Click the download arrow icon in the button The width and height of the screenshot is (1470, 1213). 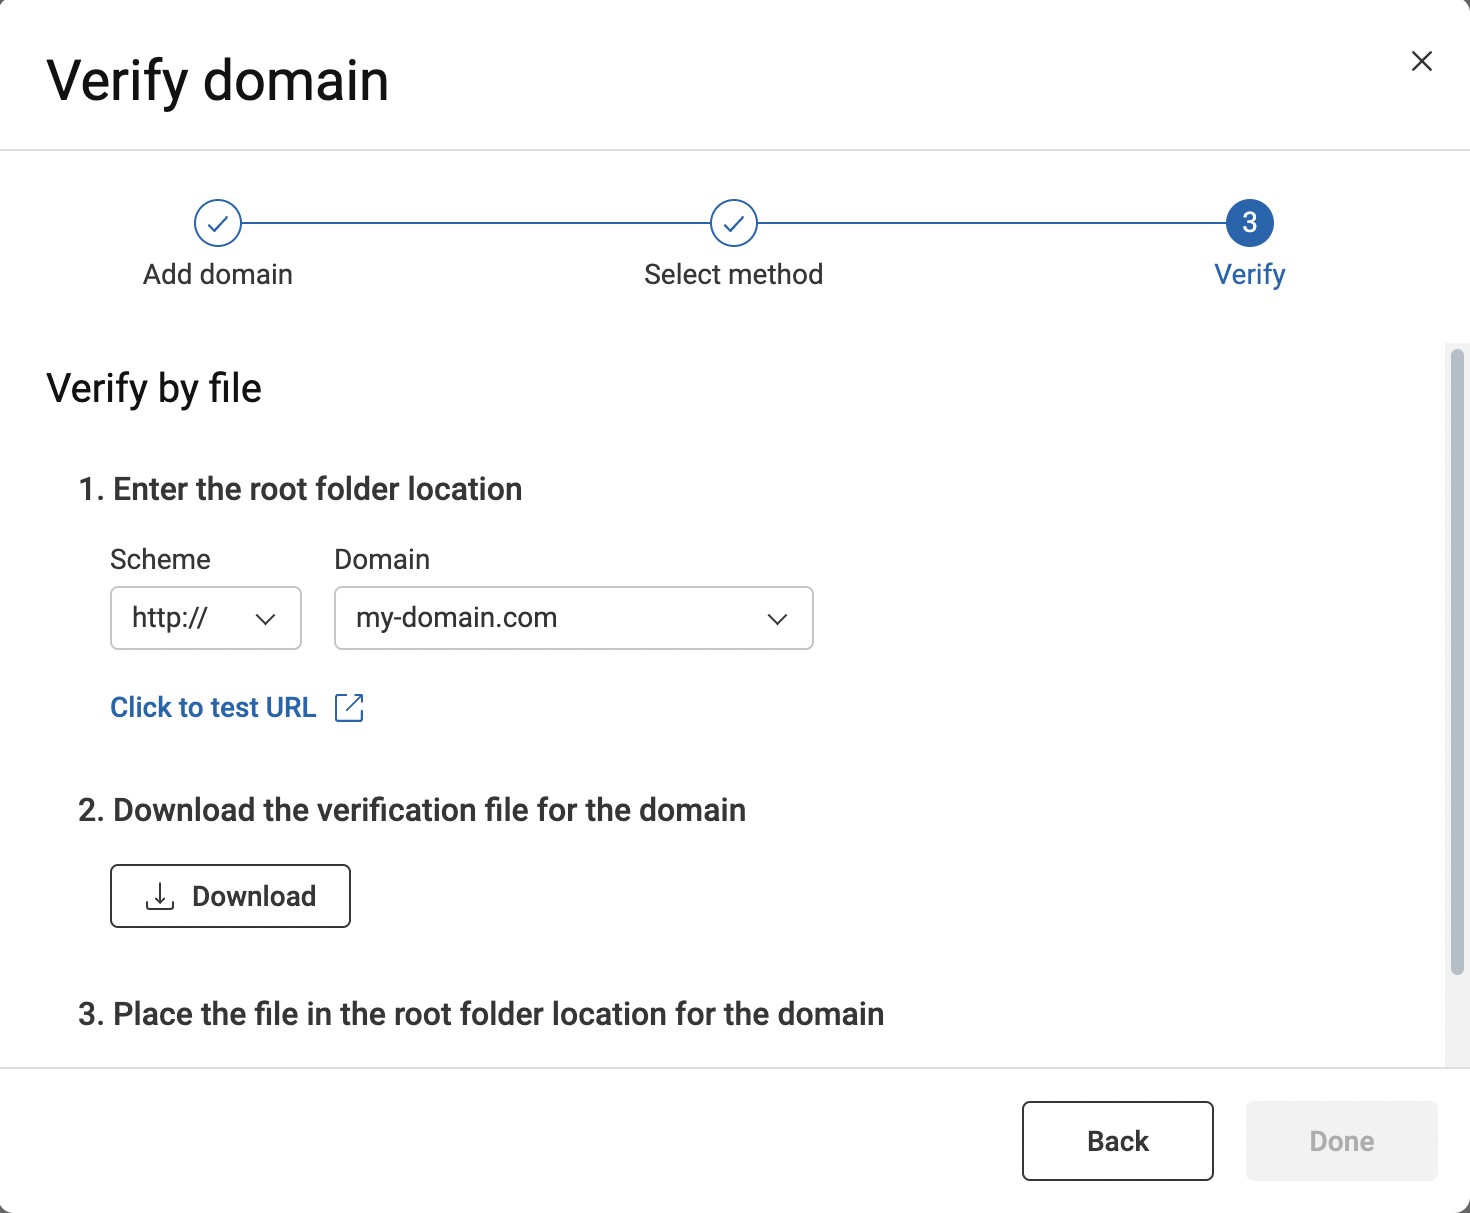click(160, 896)
